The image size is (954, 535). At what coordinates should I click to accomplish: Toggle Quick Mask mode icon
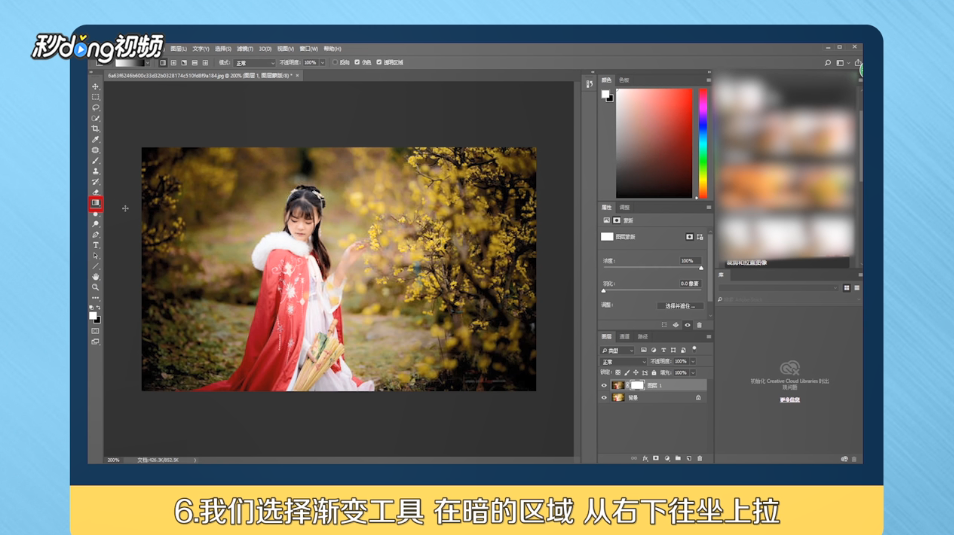96,331
